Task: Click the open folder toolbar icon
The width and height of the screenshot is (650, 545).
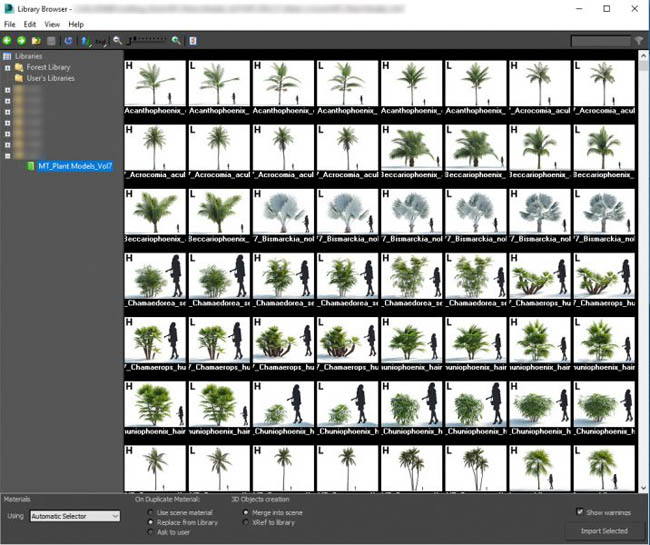Action: coord(36,41)
